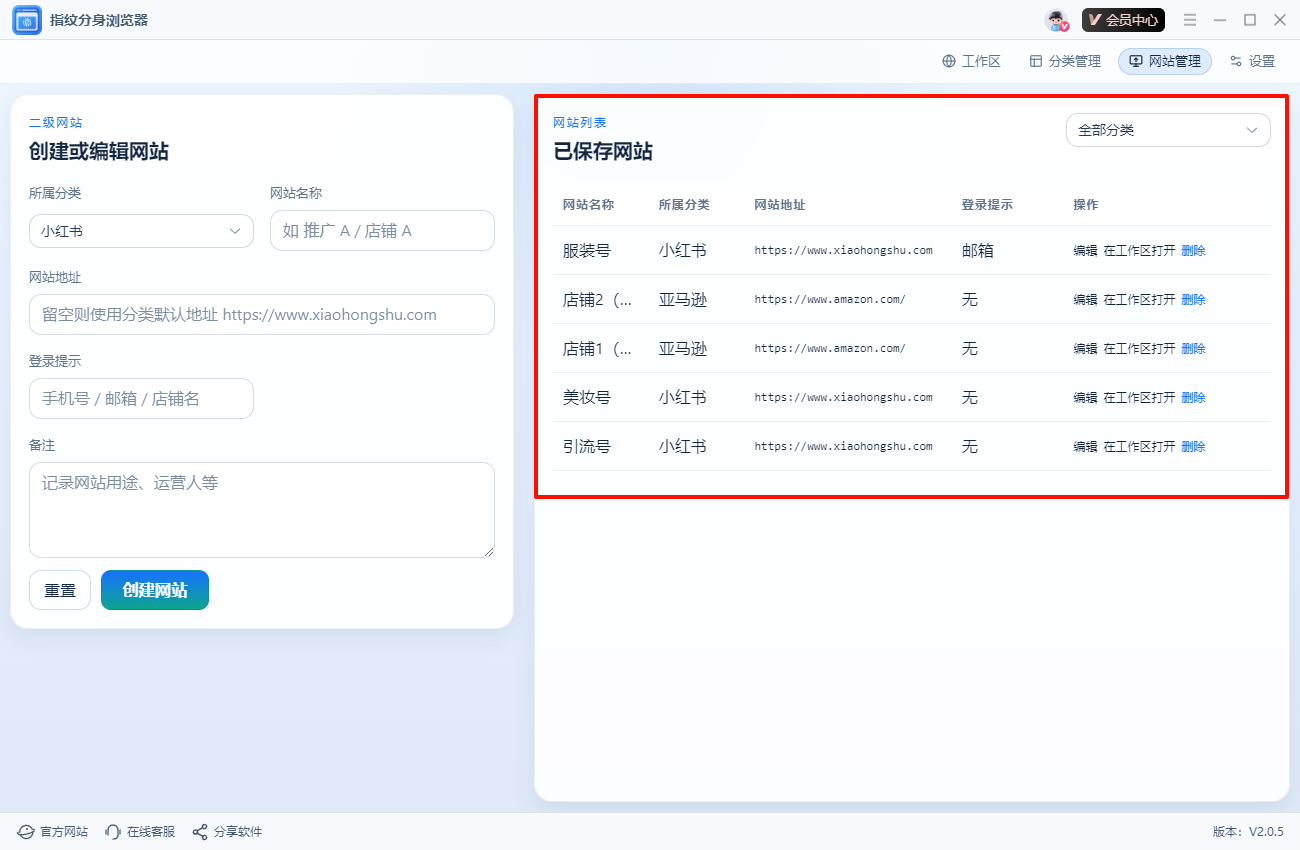Click the 邮箱 login hint cell
Screen dimensions: 1300x850
(978, 251)
